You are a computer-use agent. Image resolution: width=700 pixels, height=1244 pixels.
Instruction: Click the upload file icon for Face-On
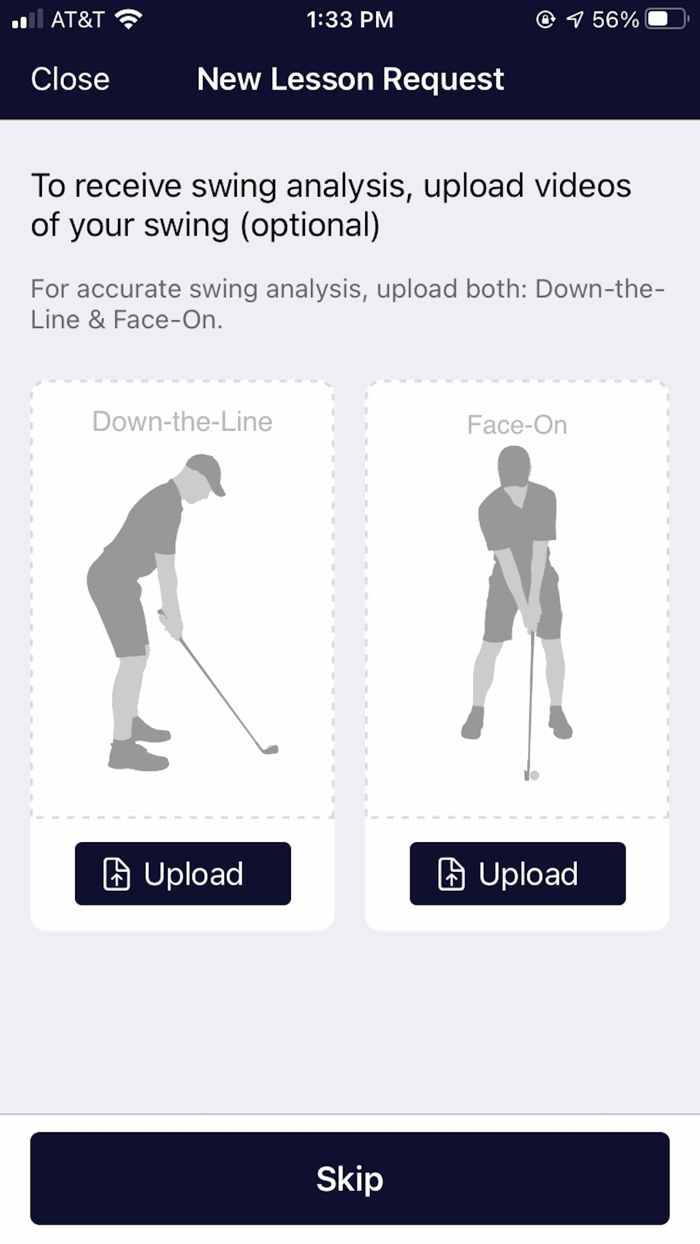pyautogui.click(x=452, y=875)
